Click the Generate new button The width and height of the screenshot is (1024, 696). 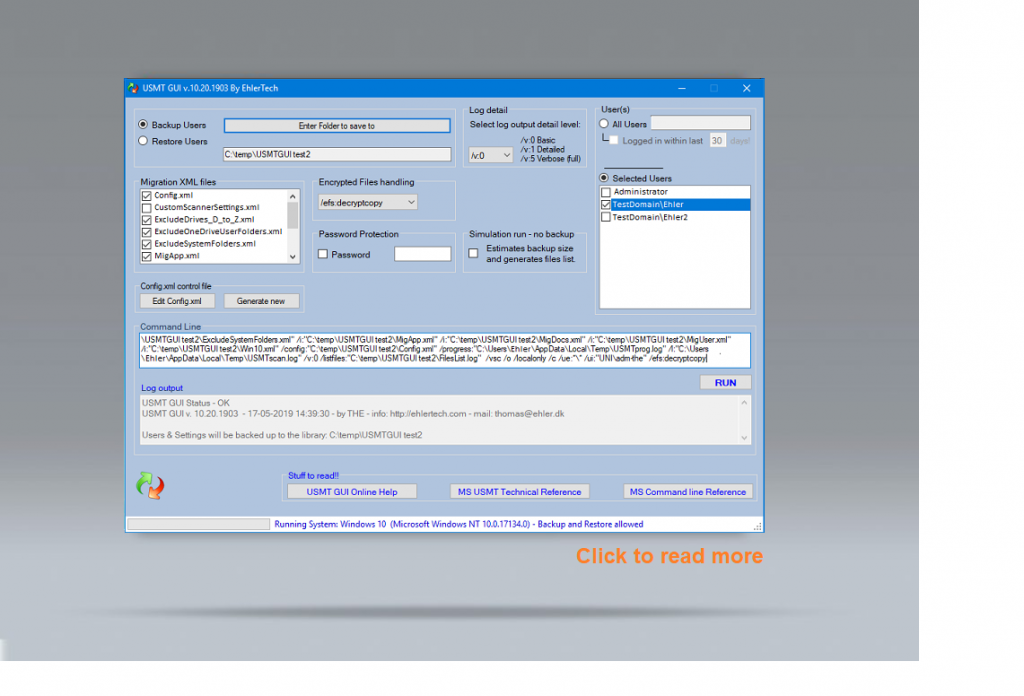pyautogui.click(x=262, y=300)
